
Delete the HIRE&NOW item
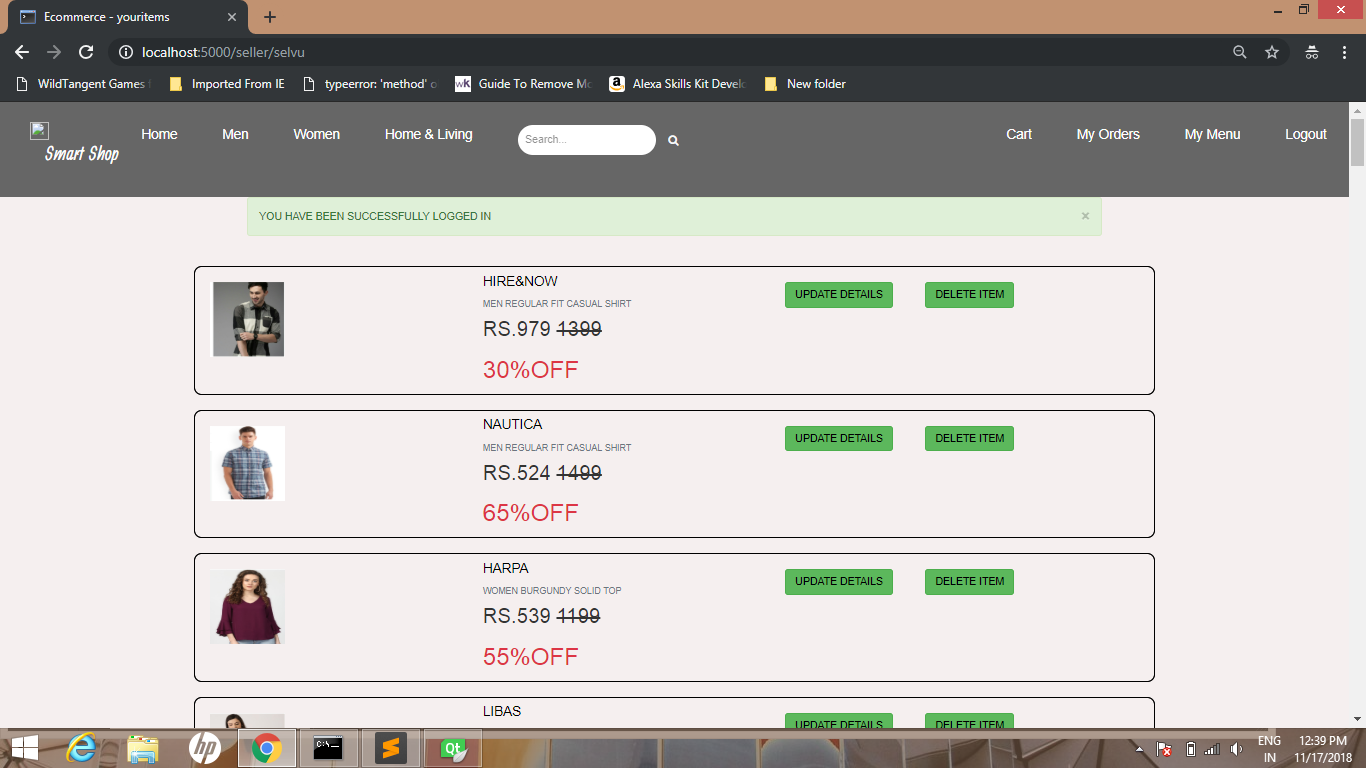(969, 295)
